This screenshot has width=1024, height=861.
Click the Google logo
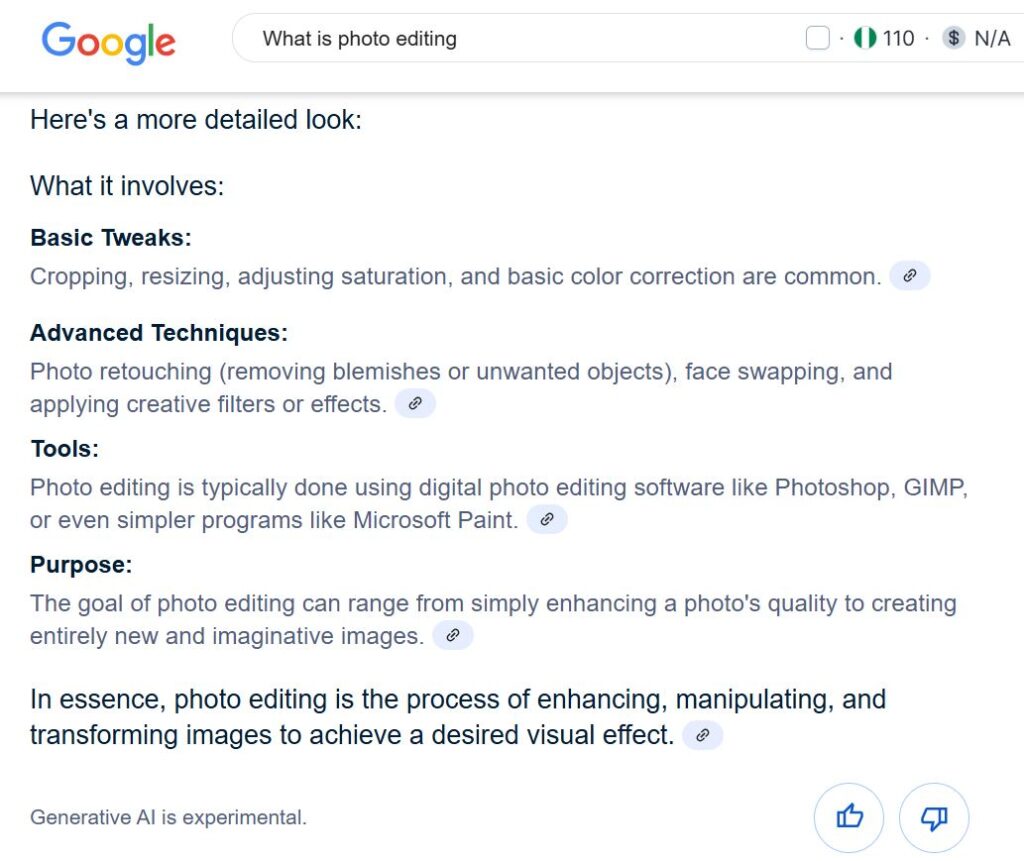108,41
